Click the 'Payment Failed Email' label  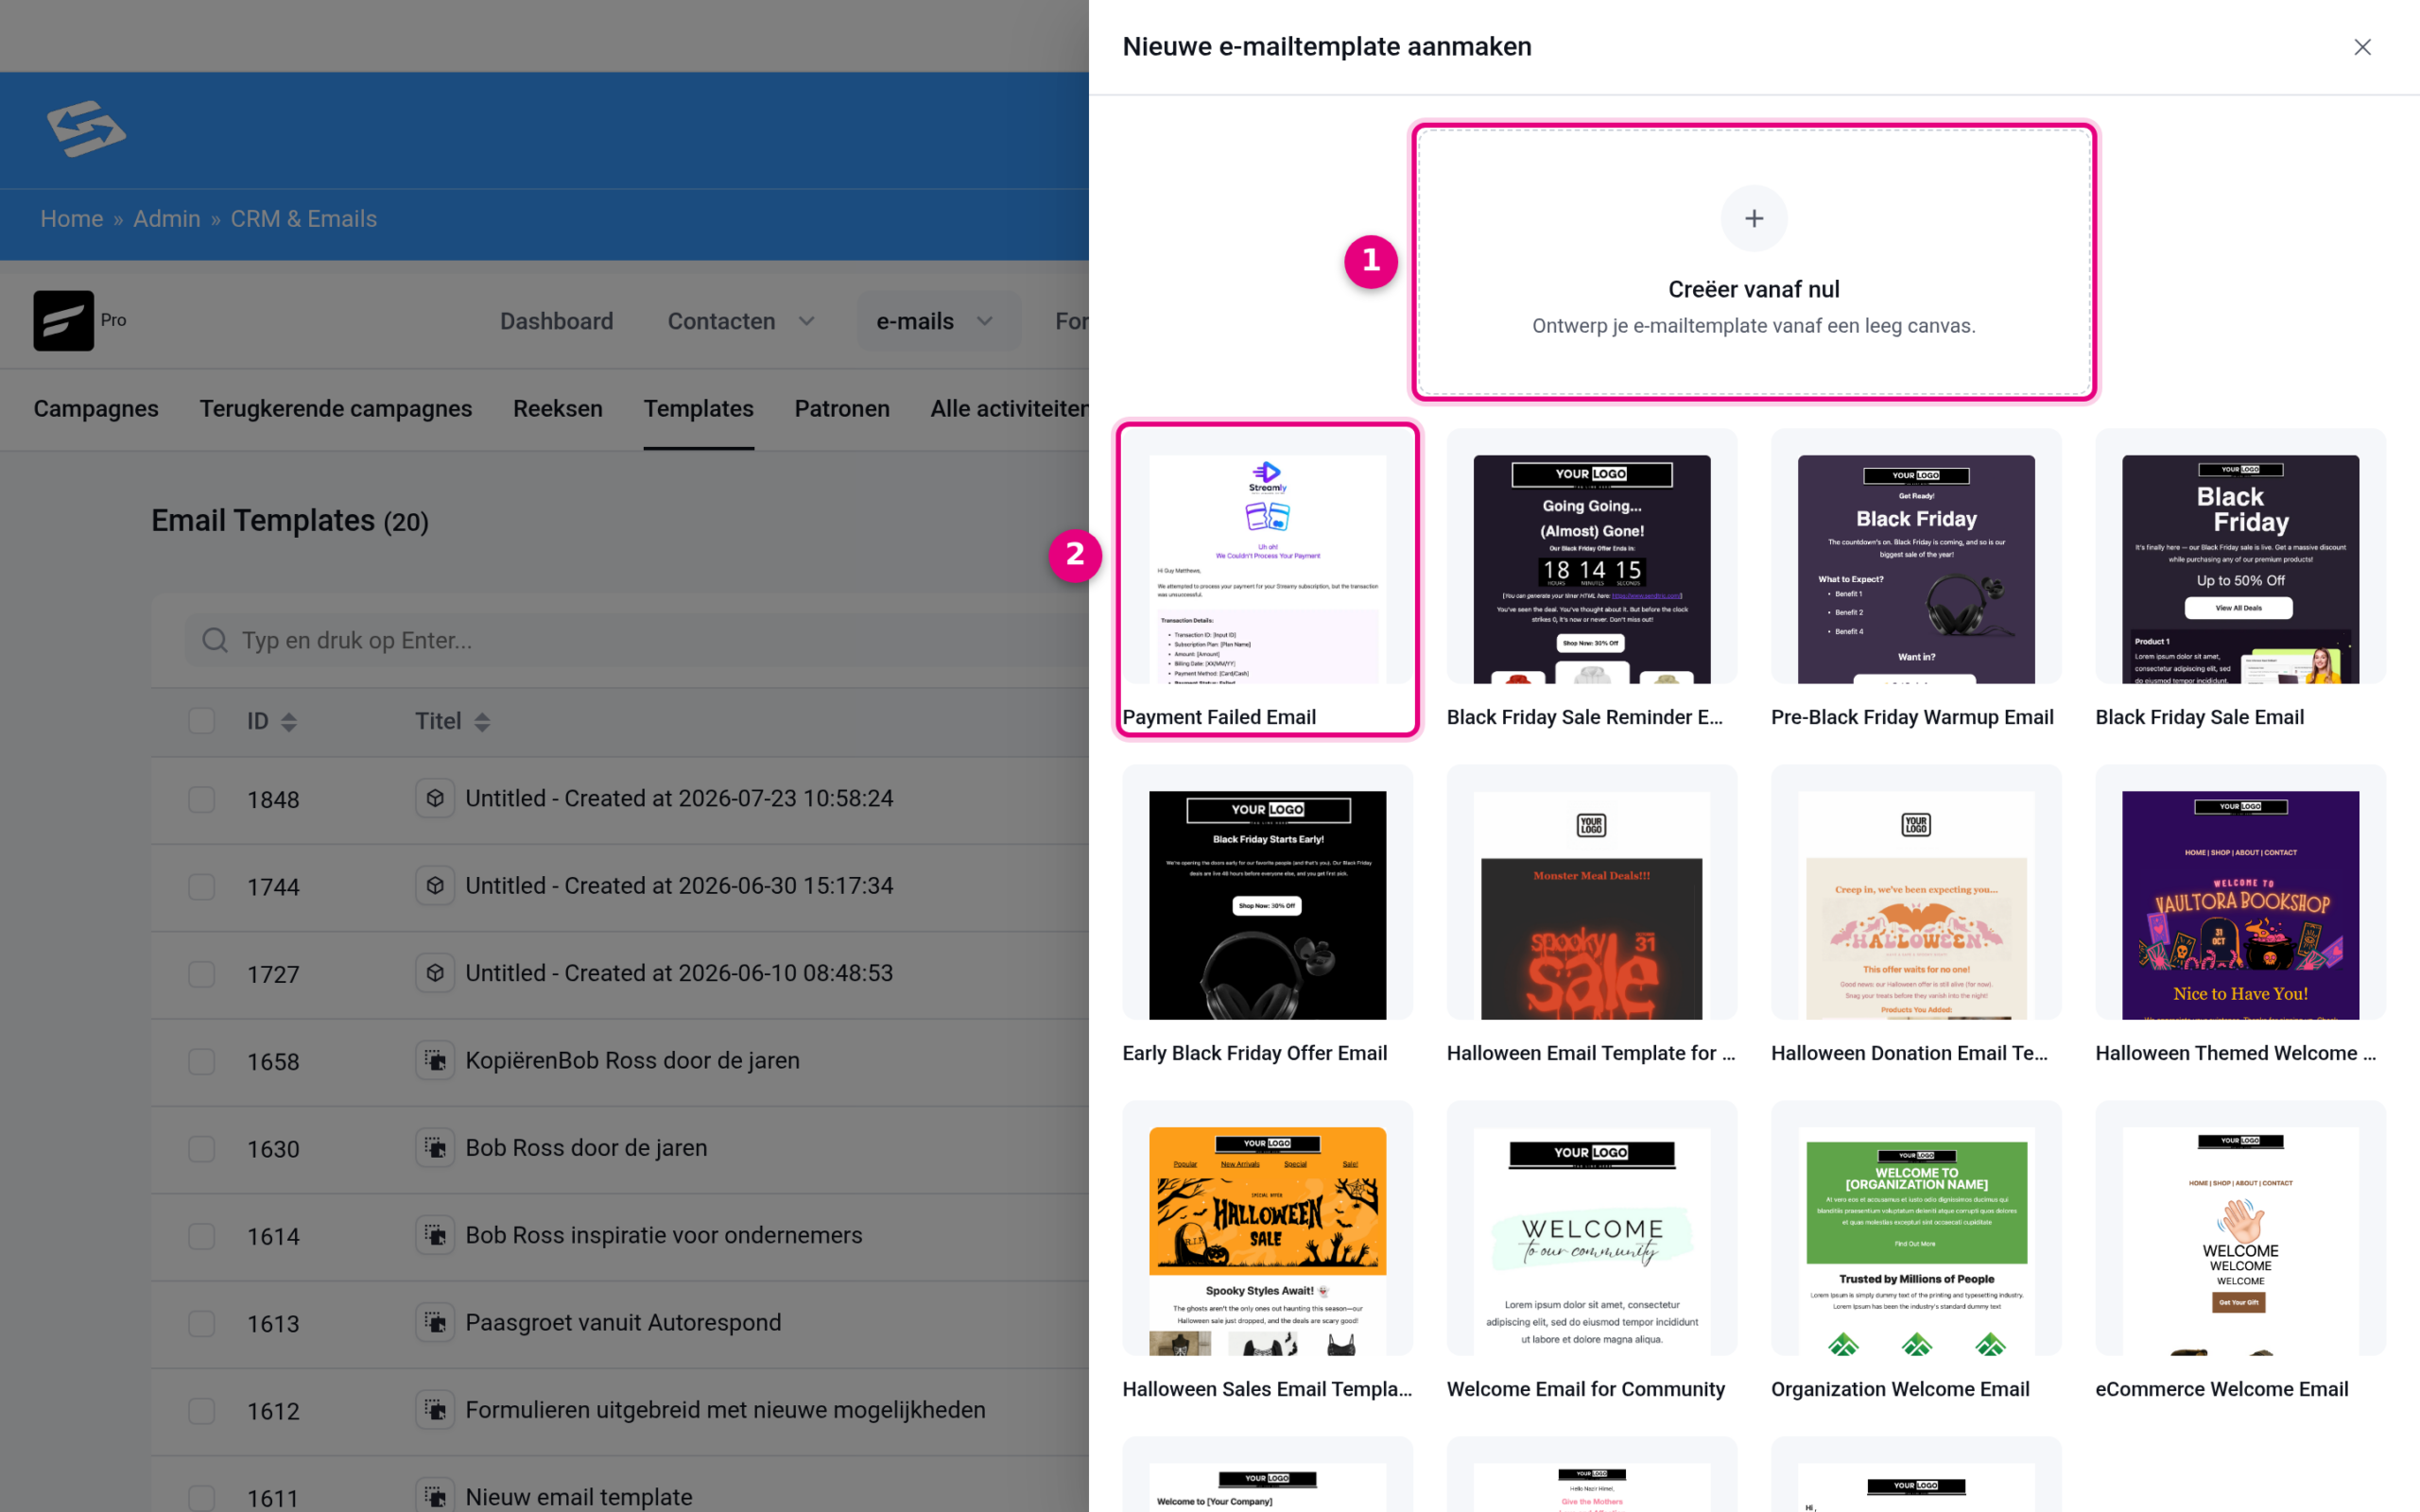[x=1218, y=717]
